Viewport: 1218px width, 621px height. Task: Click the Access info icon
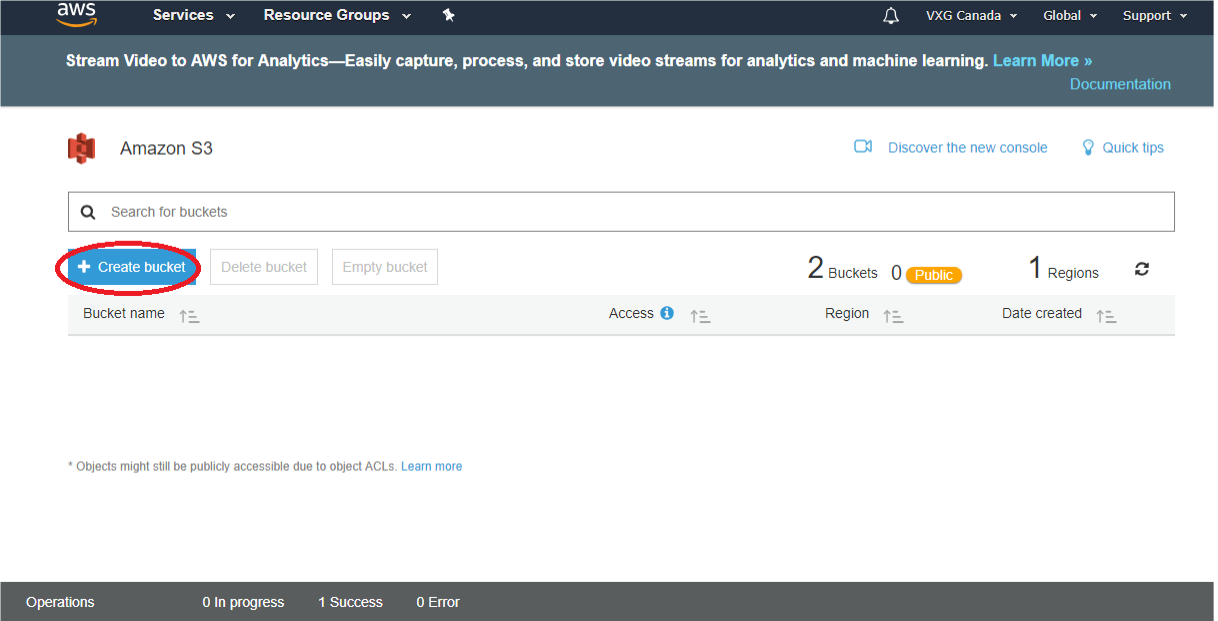[x=667, y=313]
